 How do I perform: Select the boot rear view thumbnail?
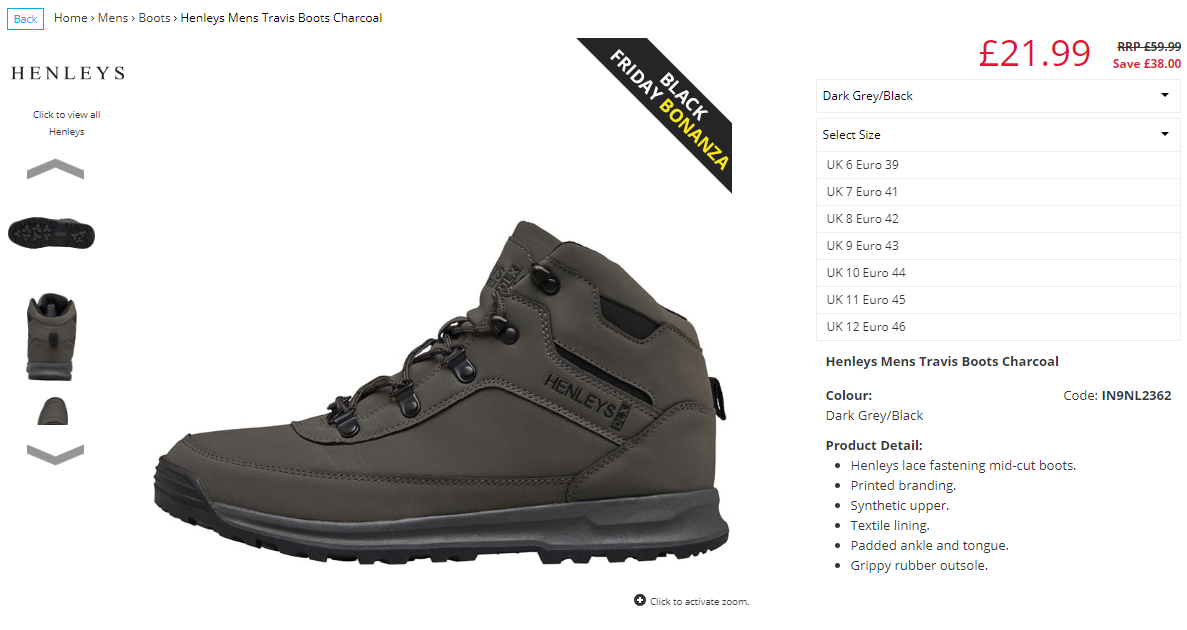[51, 336]
